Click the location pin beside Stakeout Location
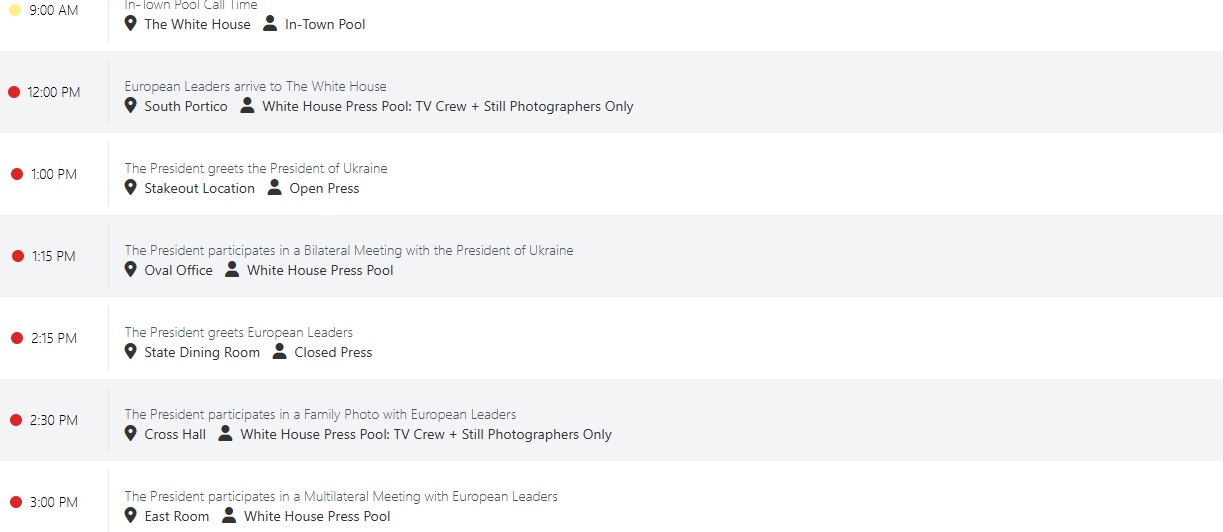The image size is (1223, 532). point(130,187)
